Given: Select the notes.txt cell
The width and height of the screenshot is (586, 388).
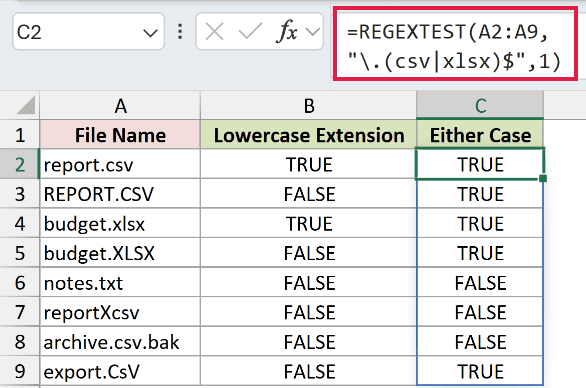Looking at the screenshot, I should pos(120,282).
